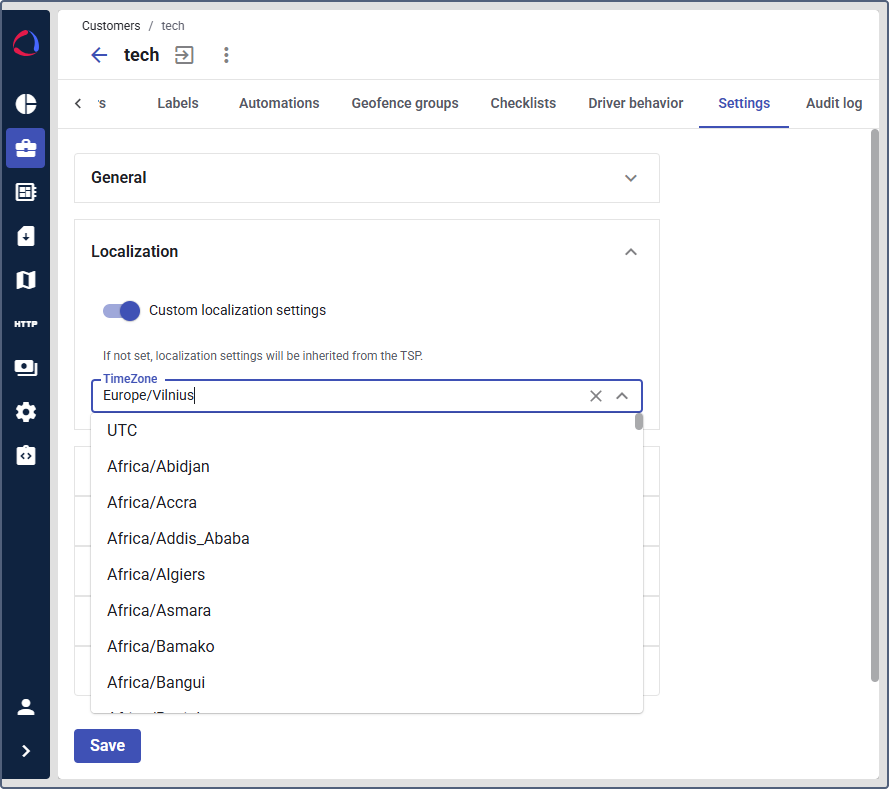Viewport: 889px width, 789px height.
Task: Open the gear settings sidebar icon
Action: click(x=26, y=412)
